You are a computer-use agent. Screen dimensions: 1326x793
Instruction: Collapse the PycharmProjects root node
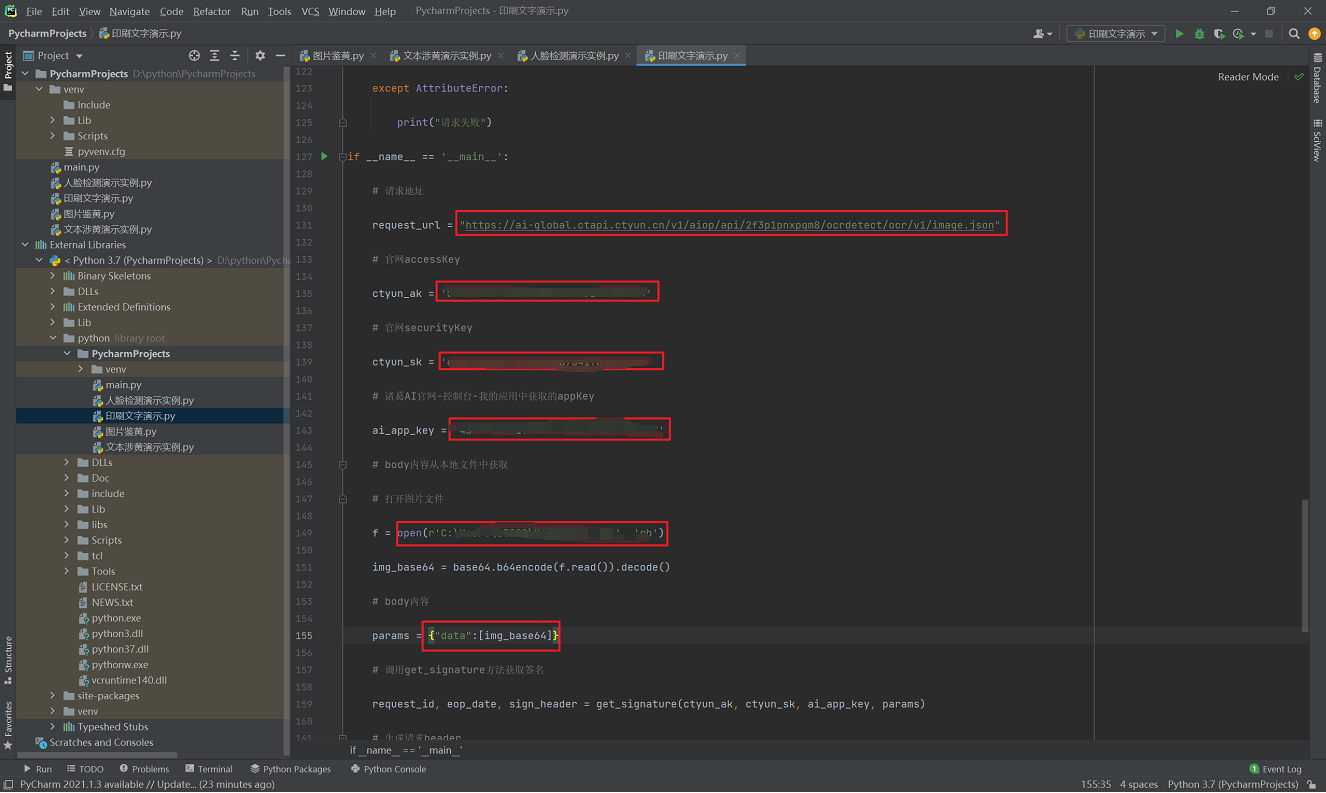tap(26, 74)
